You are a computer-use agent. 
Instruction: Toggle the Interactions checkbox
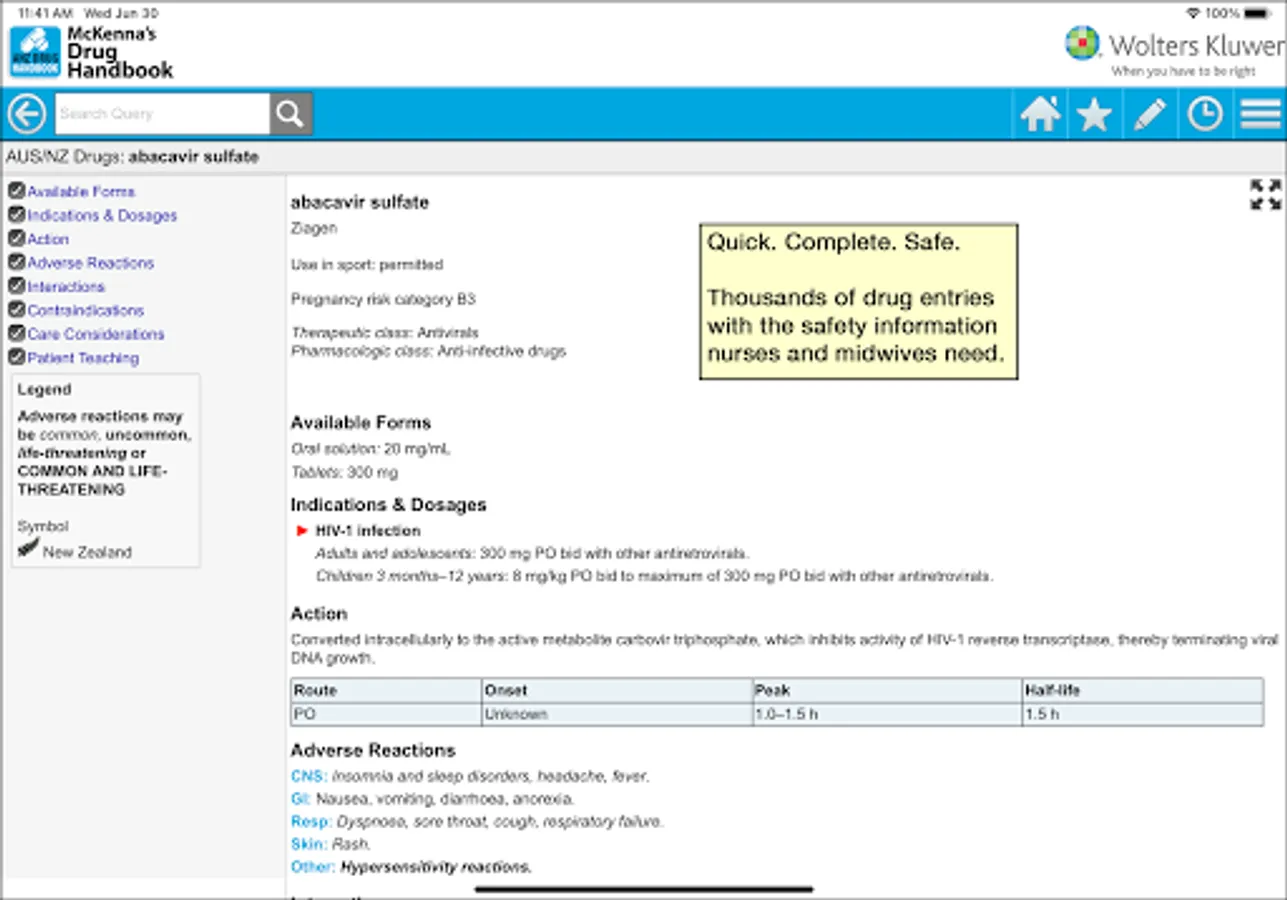click(16, 286)
